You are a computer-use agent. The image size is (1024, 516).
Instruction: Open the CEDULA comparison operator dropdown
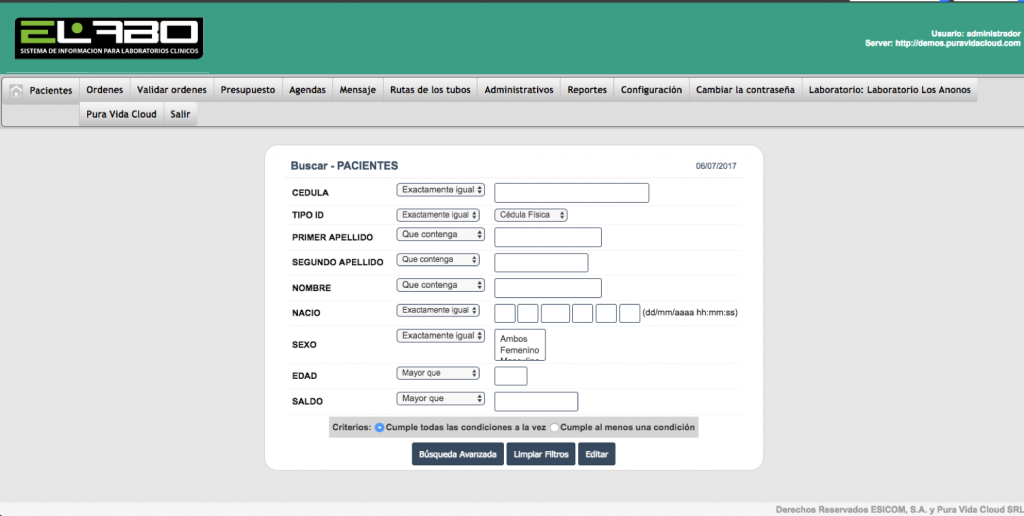click(440, 189)
